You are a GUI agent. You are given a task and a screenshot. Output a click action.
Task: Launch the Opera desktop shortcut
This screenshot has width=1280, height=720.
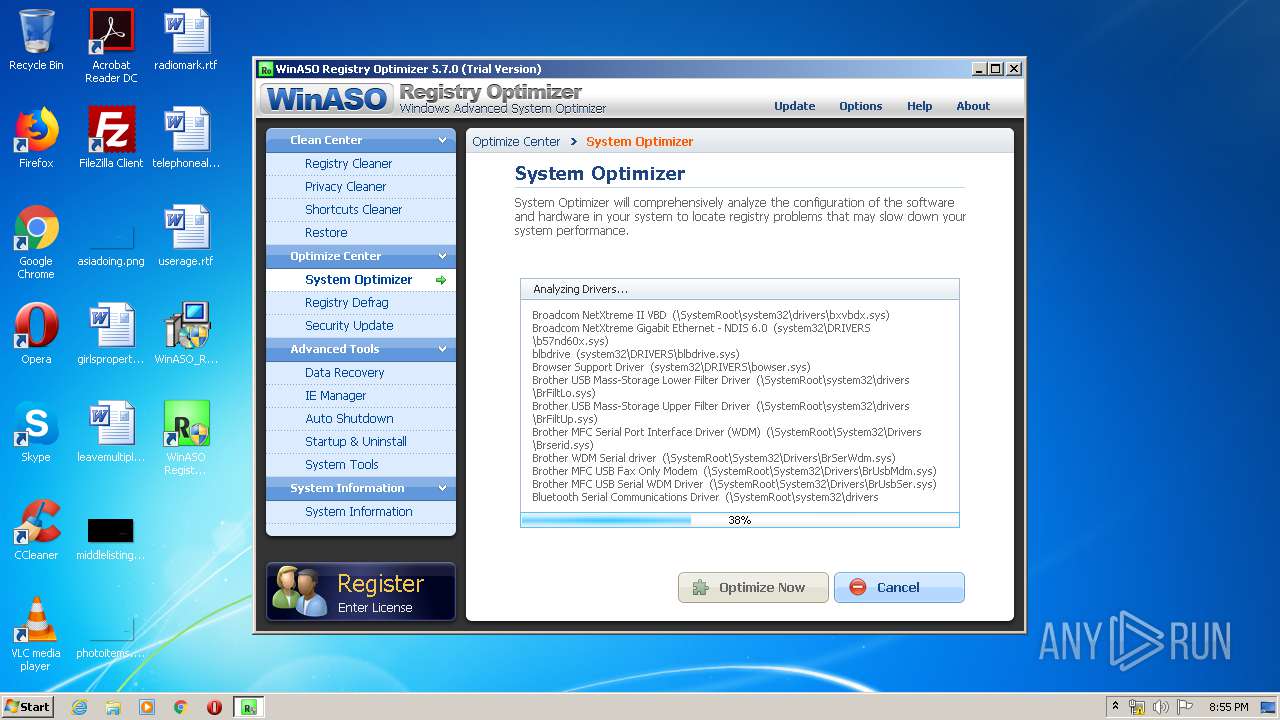pos(36,334)
